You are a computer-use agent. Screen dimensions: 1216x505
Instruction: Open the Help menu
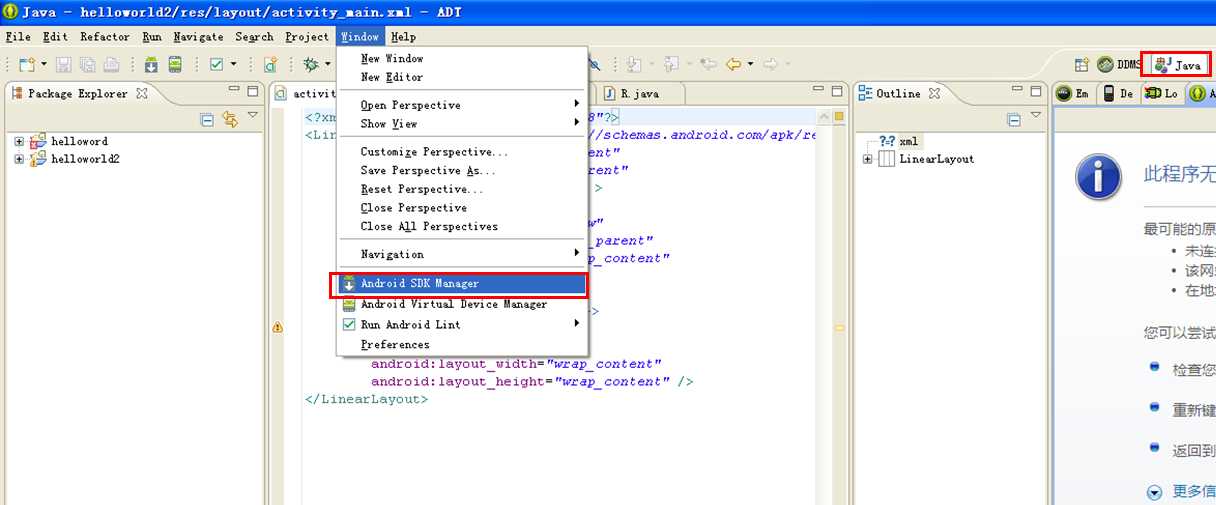point(404,37)
